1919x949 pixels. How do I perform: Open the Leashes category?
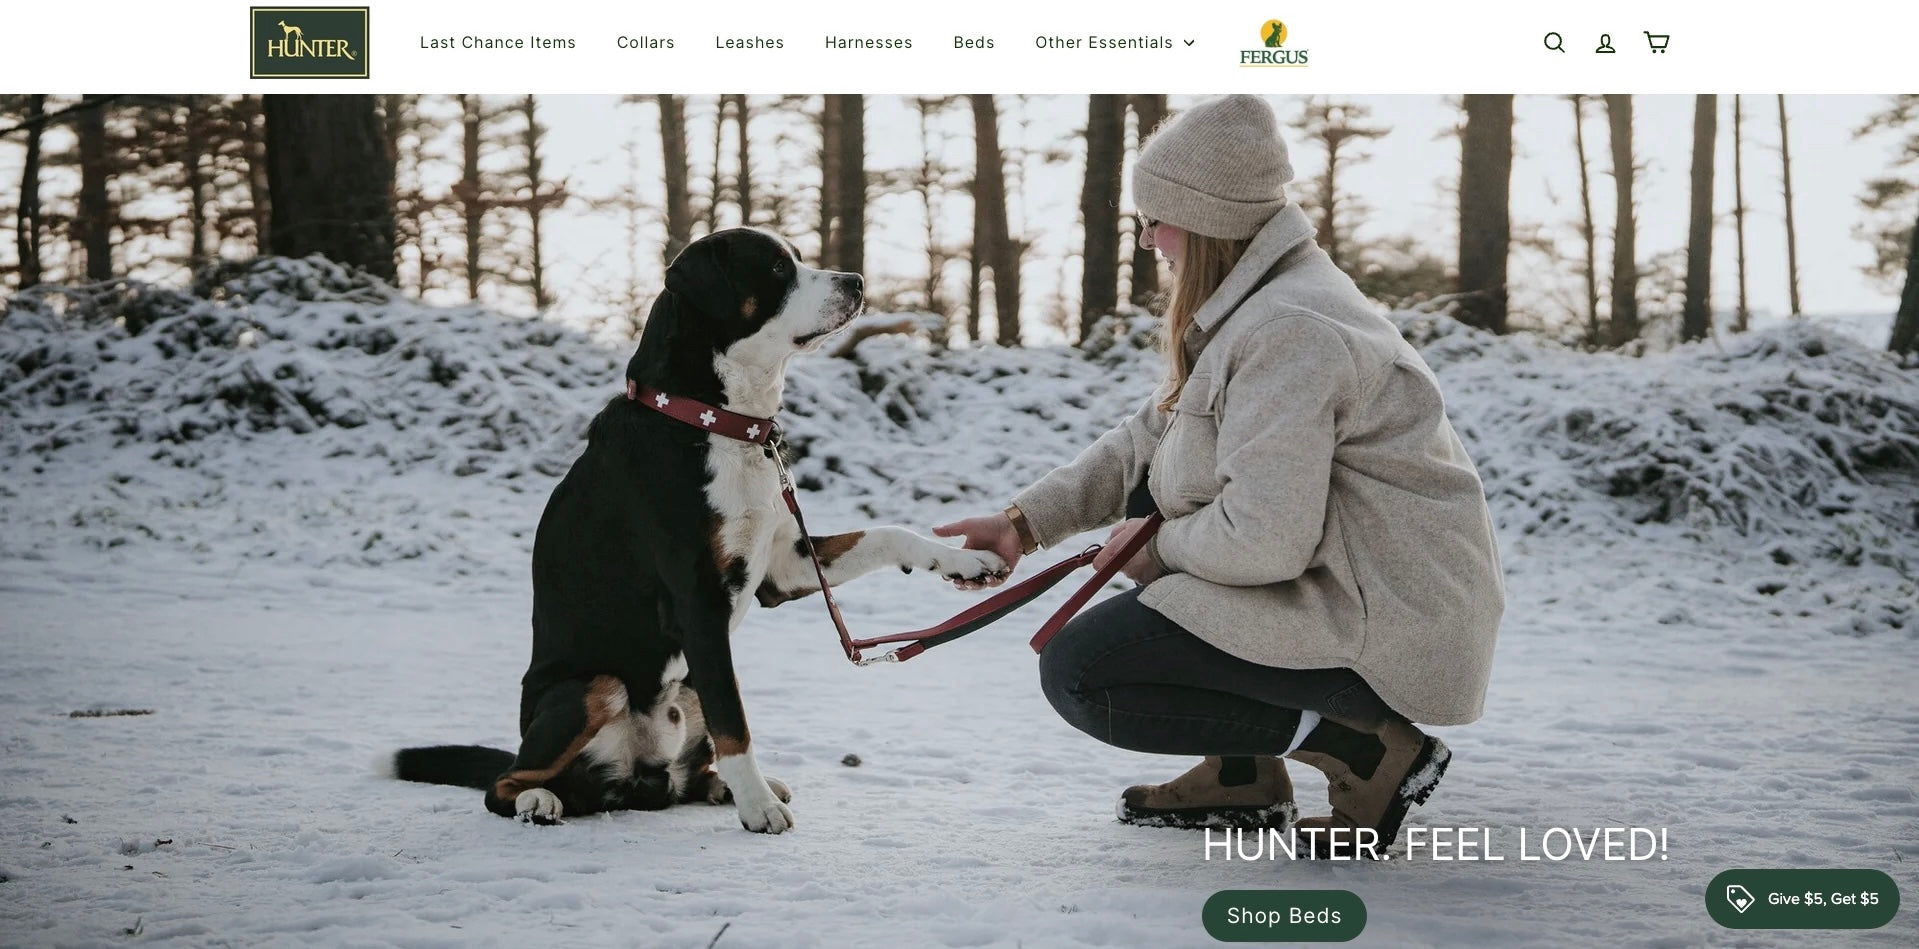coord(750,42)
